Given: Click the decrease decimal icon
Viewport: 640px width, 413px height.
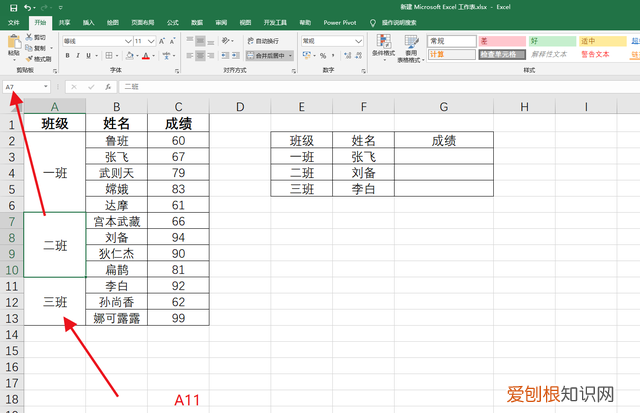Looking at the screenshot, I should click(x=358, y=56).
